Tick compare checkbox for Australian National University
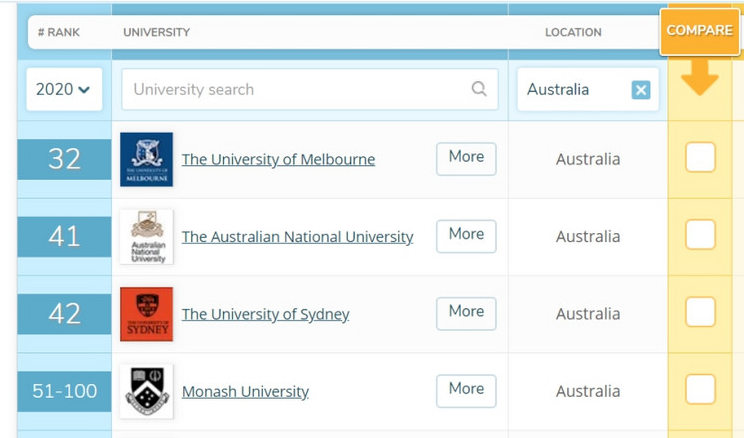 [x=700, y=234]
